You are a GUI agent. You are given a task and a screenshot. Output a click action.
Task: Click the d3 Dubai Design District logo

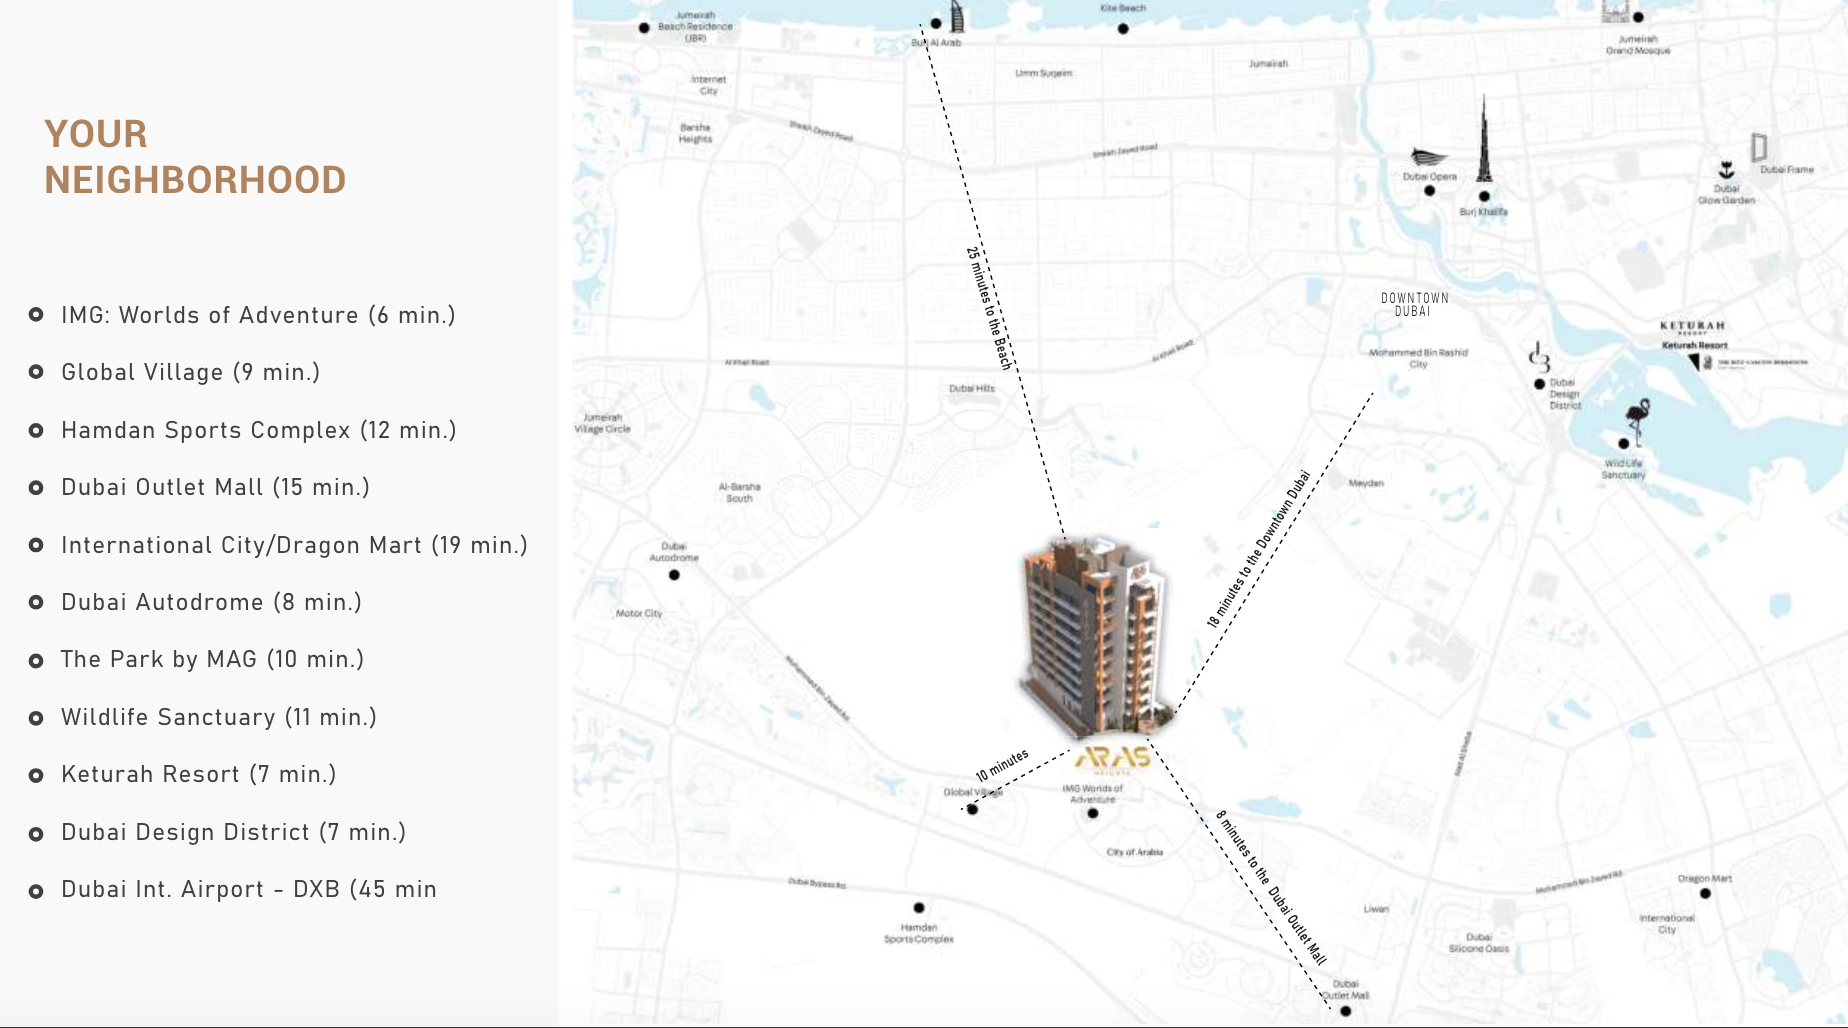coord(1540,357)
